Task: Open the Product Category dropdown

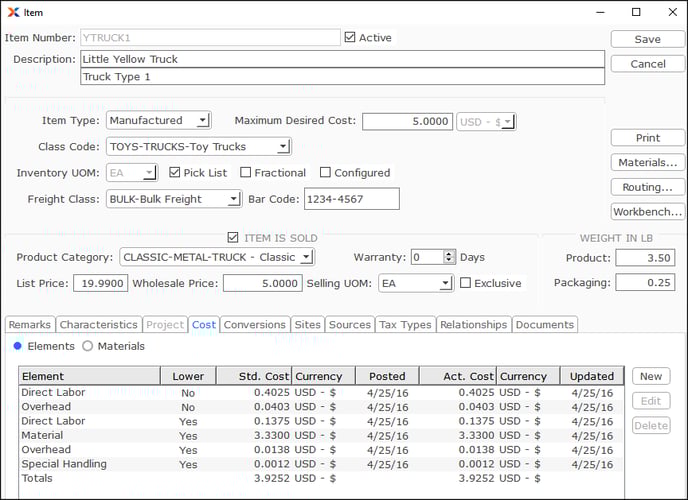Action: tap(217, 257)
